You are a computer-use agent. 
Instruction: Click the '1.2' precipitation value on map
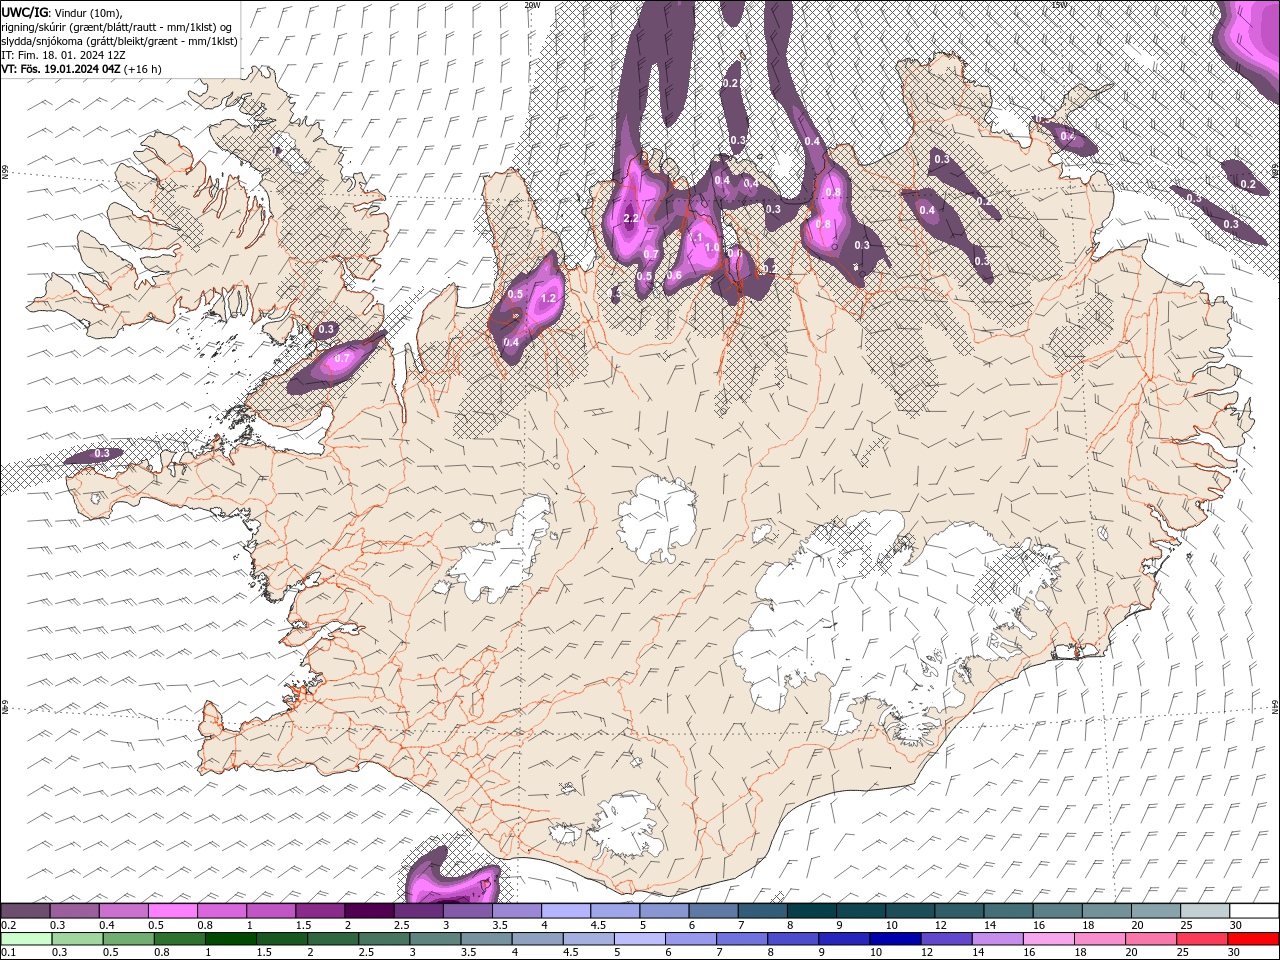548,298
